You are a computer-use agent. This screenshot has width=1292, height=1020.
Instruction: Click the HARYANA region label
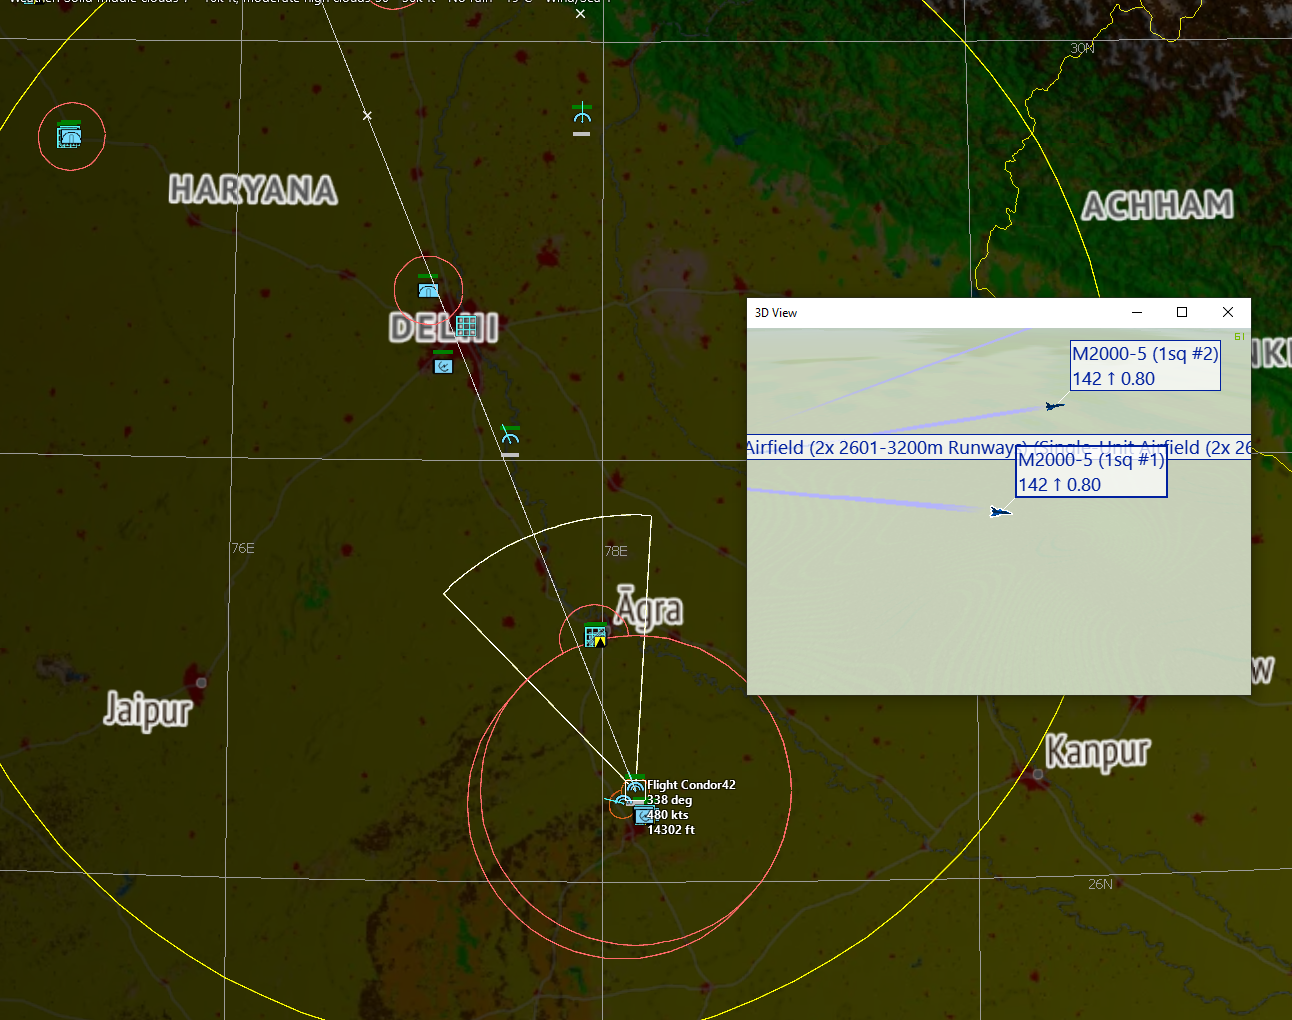pos(253,189)
